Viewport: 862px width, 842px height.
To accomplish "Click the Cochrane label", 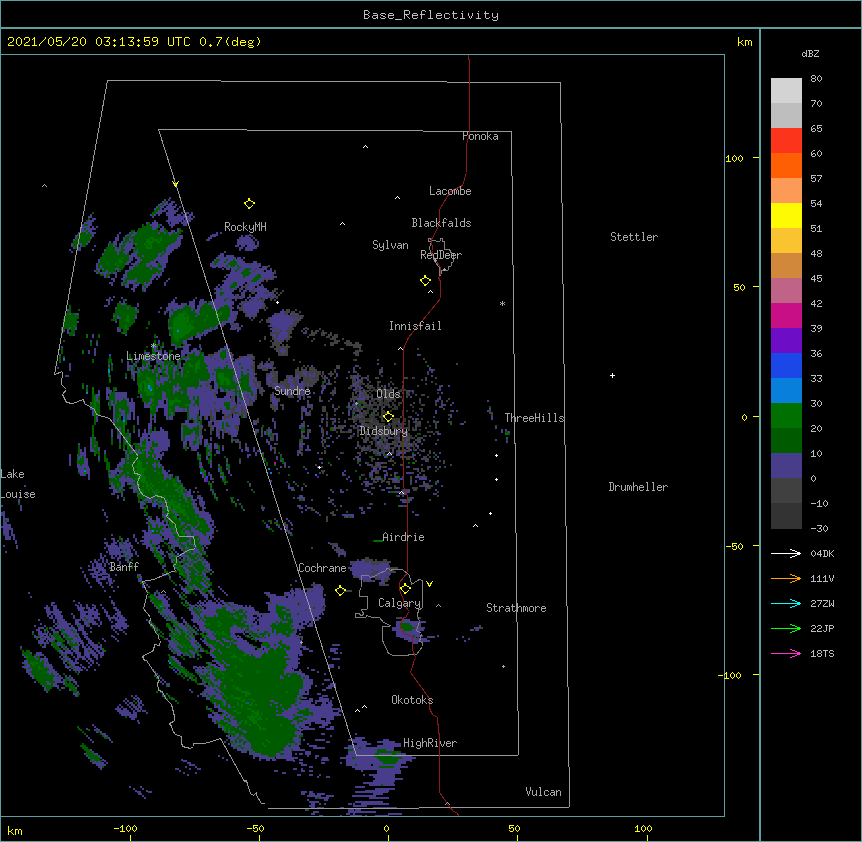I will pyautogui.click(x=322, y=568).
